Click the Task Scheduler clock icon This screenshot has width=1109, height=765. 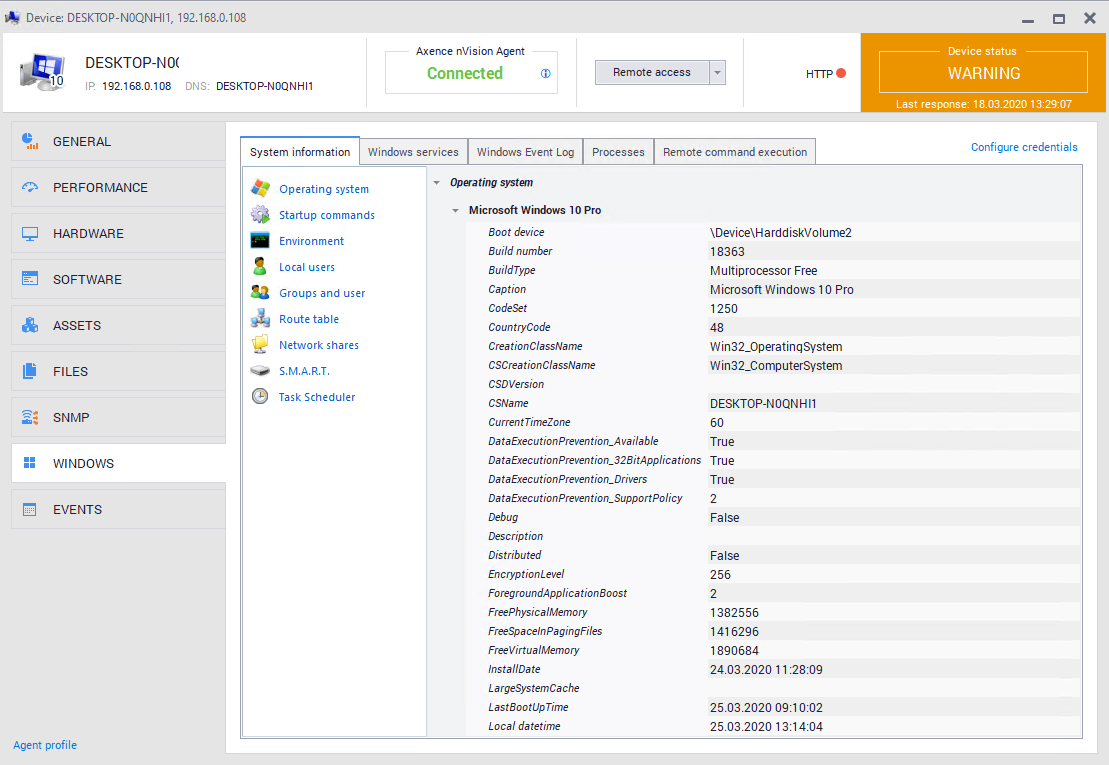(260, 396)
